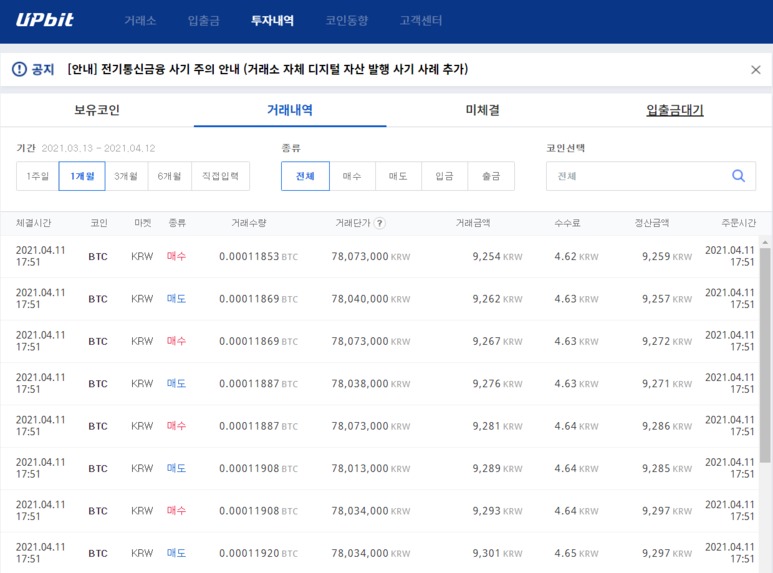Click unit price 78,038,000 KRW

coord(371,384)
